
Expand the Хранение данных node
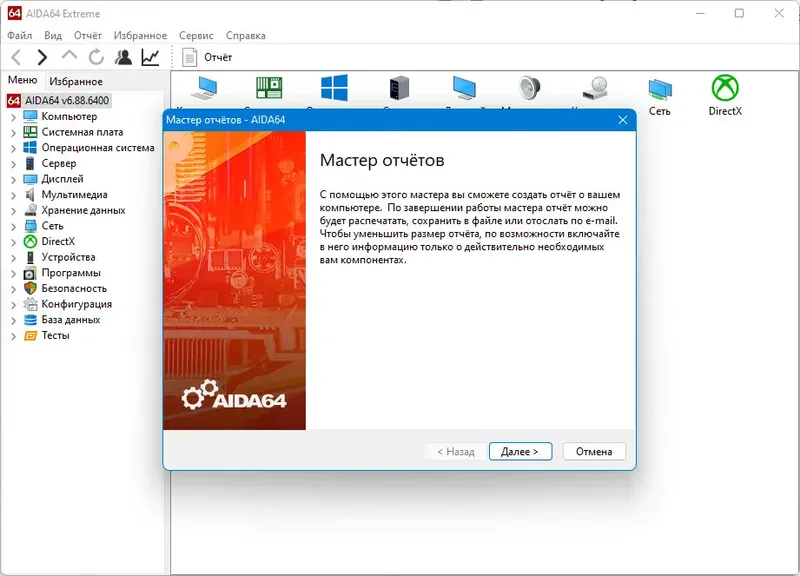pyautogui.click(x=13, y=211)
